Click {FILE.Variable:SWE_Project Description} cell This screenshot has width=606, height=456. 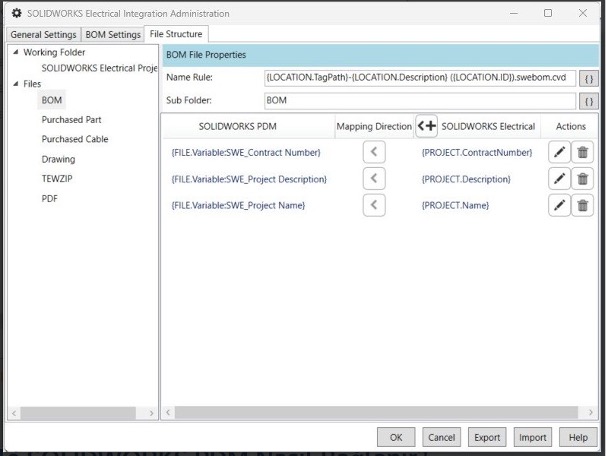pyautogui.click(x=249, y=179)
